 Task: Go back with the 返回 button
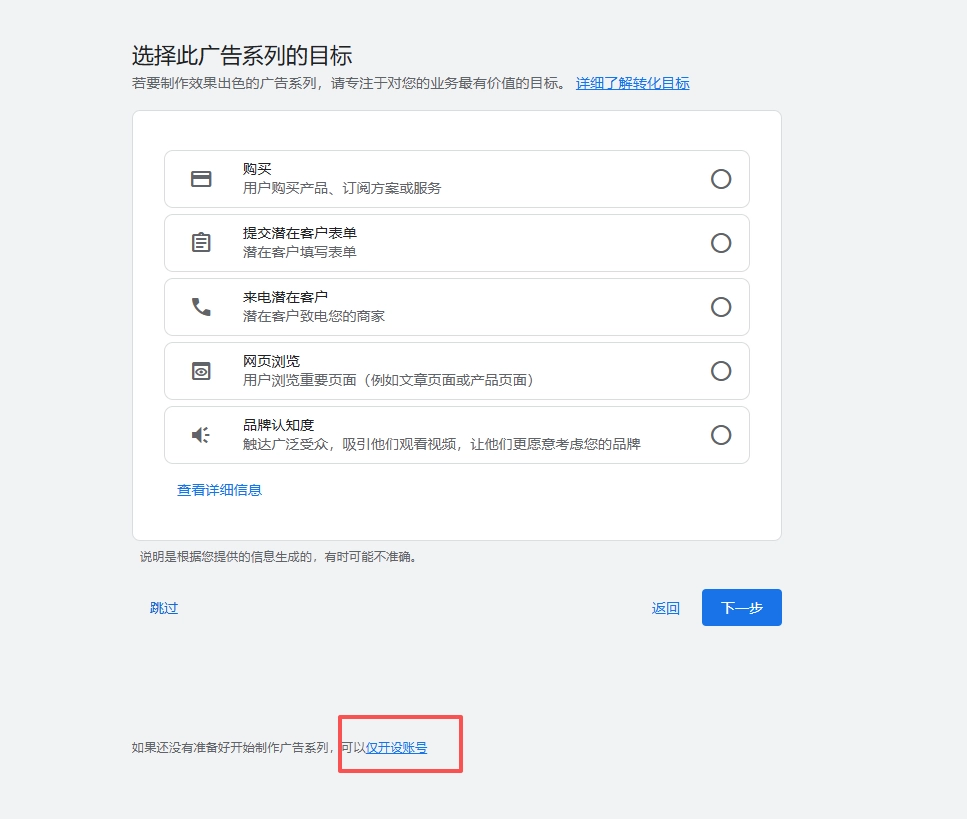[665, 608]
